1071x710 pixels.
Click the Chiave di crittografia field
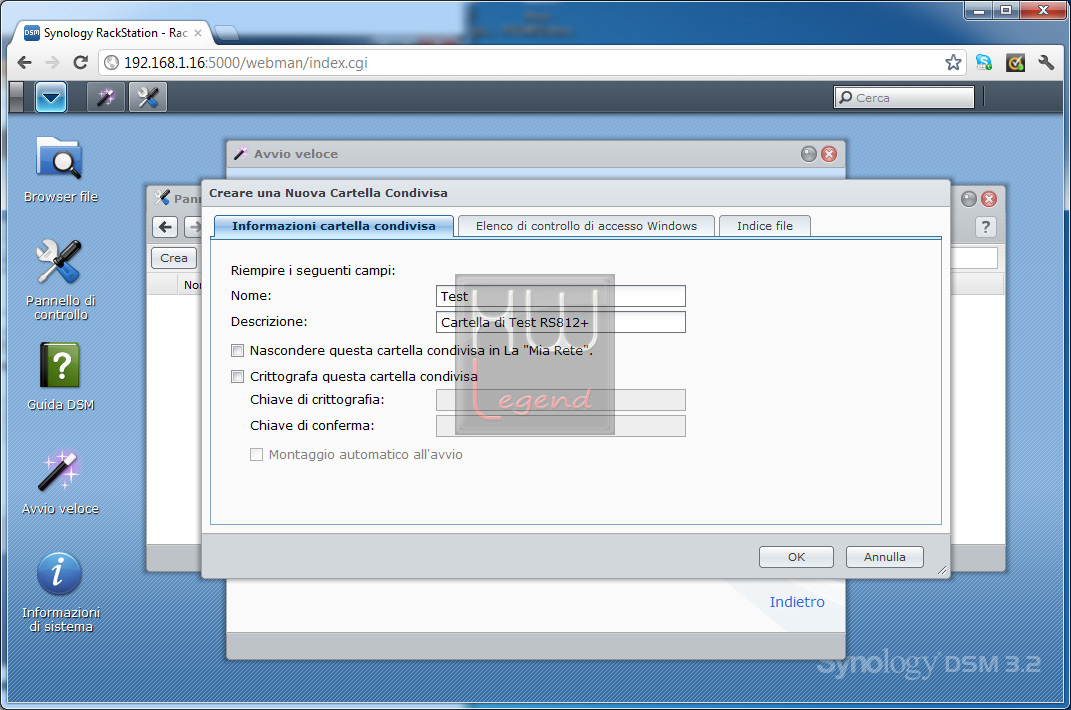(x=561, y=400)
